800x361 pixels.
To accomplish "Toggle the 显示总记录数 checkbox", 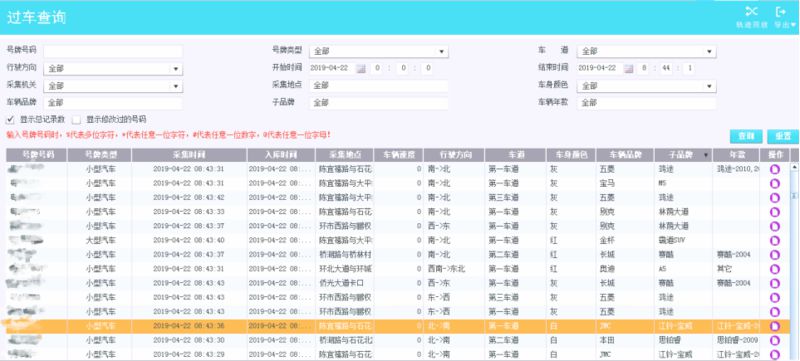I will pos(10,120).
